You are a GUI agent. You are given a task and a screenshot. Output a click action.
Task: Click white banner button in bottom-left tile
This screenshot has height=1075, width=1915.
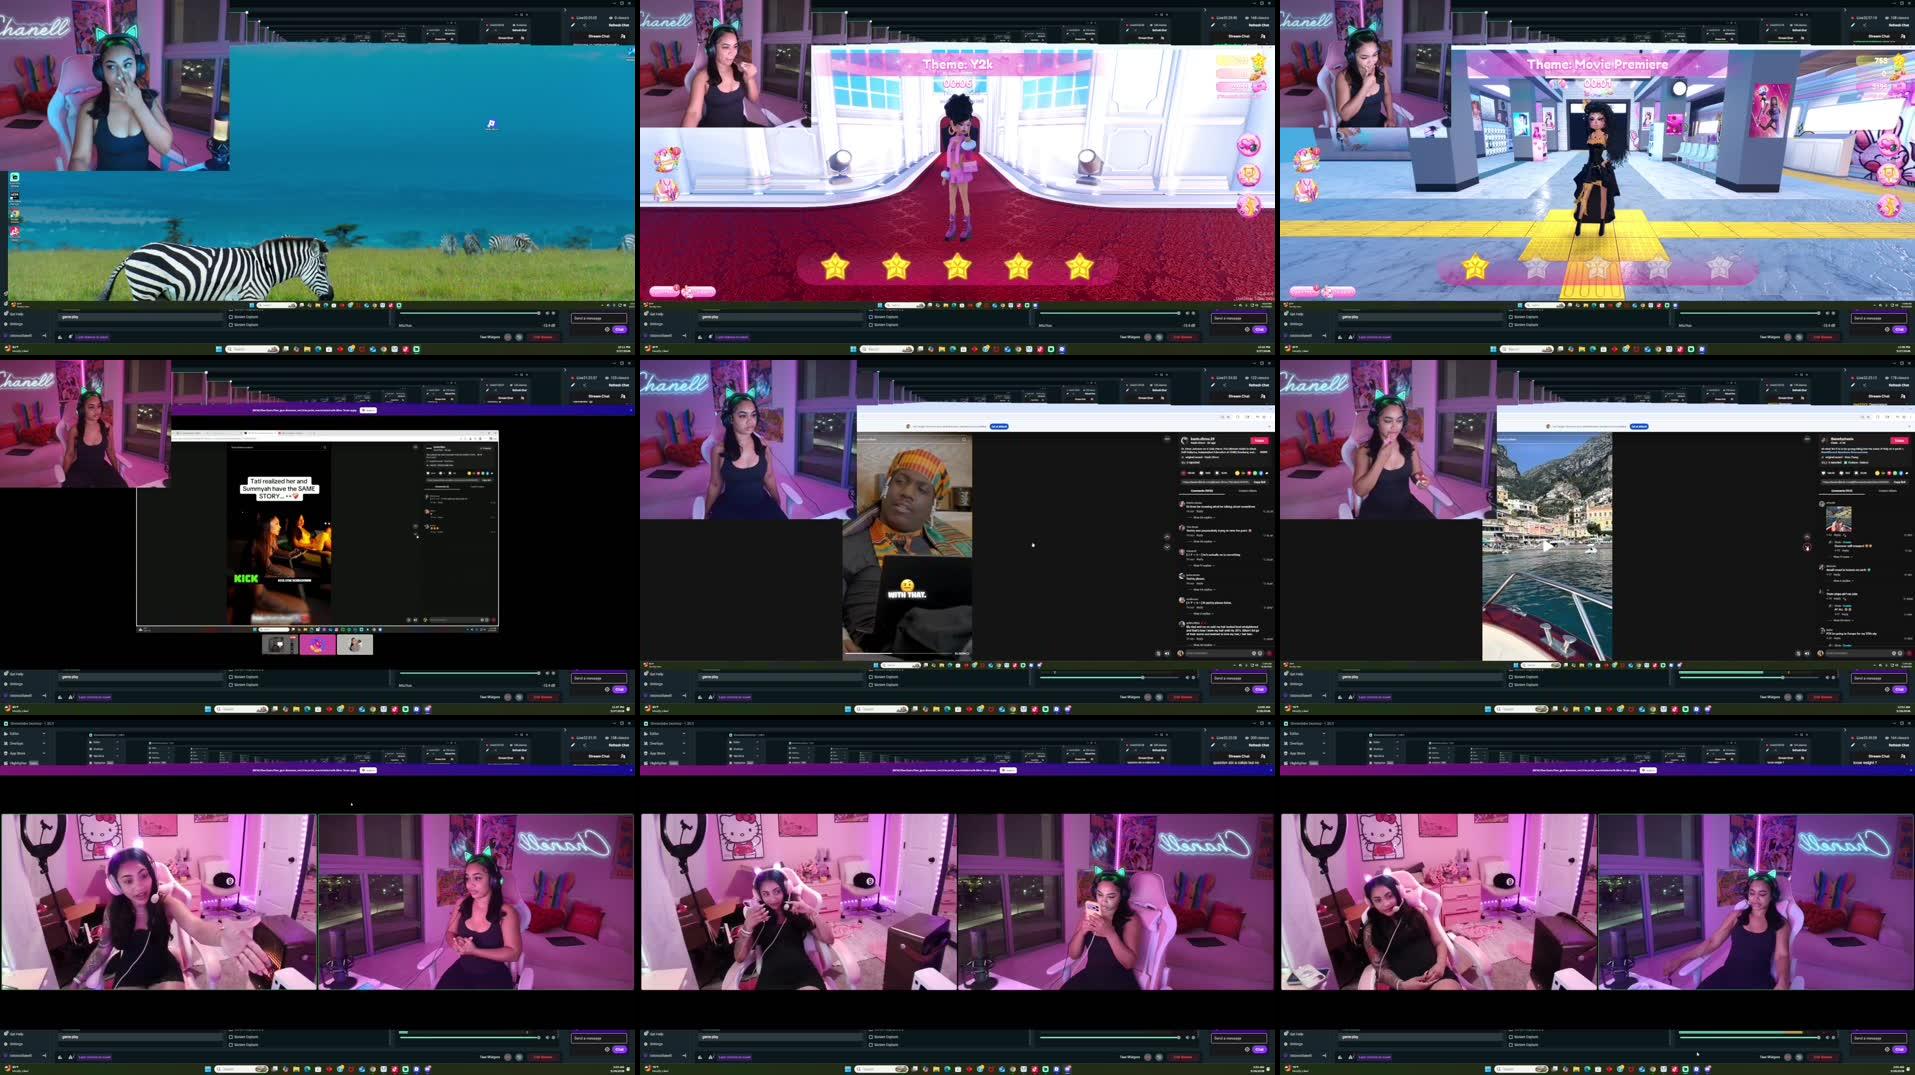(368, 770)
